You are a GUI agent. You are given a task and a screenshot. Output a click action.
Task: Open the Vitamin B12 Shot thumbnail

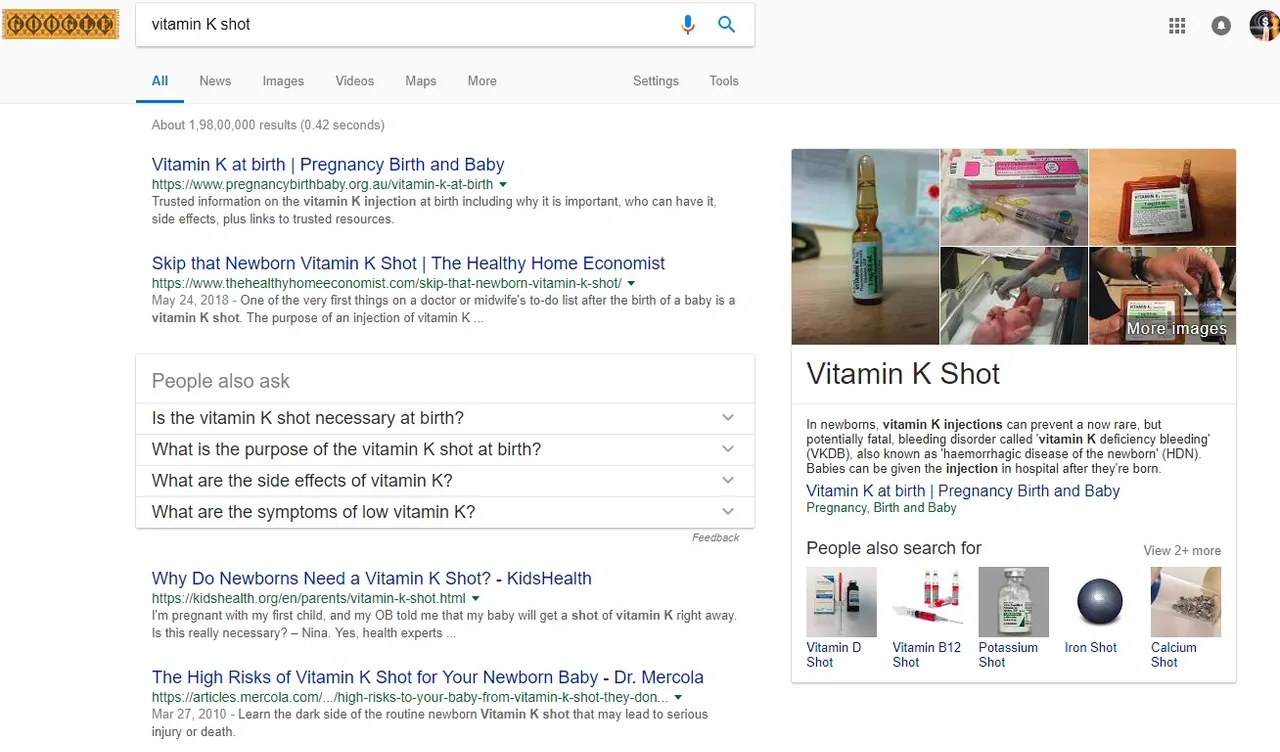click(928, 602)
